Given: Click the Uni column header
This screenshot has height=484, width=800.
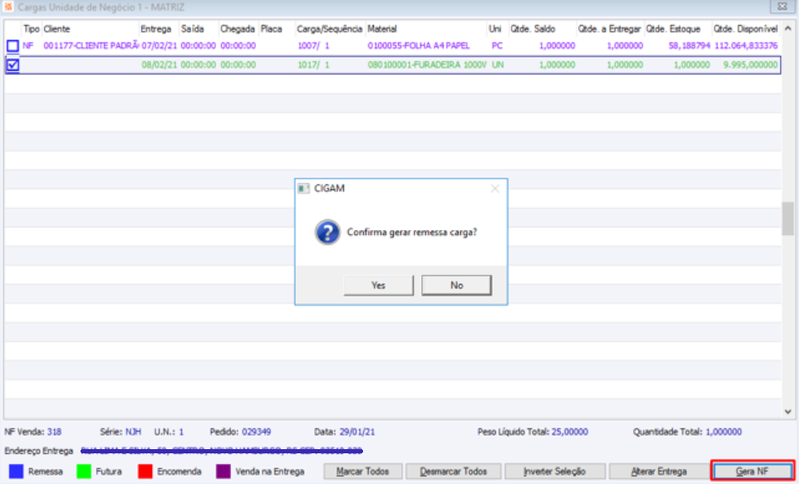Looking at the screenshot, I should [x=495, y=29].
